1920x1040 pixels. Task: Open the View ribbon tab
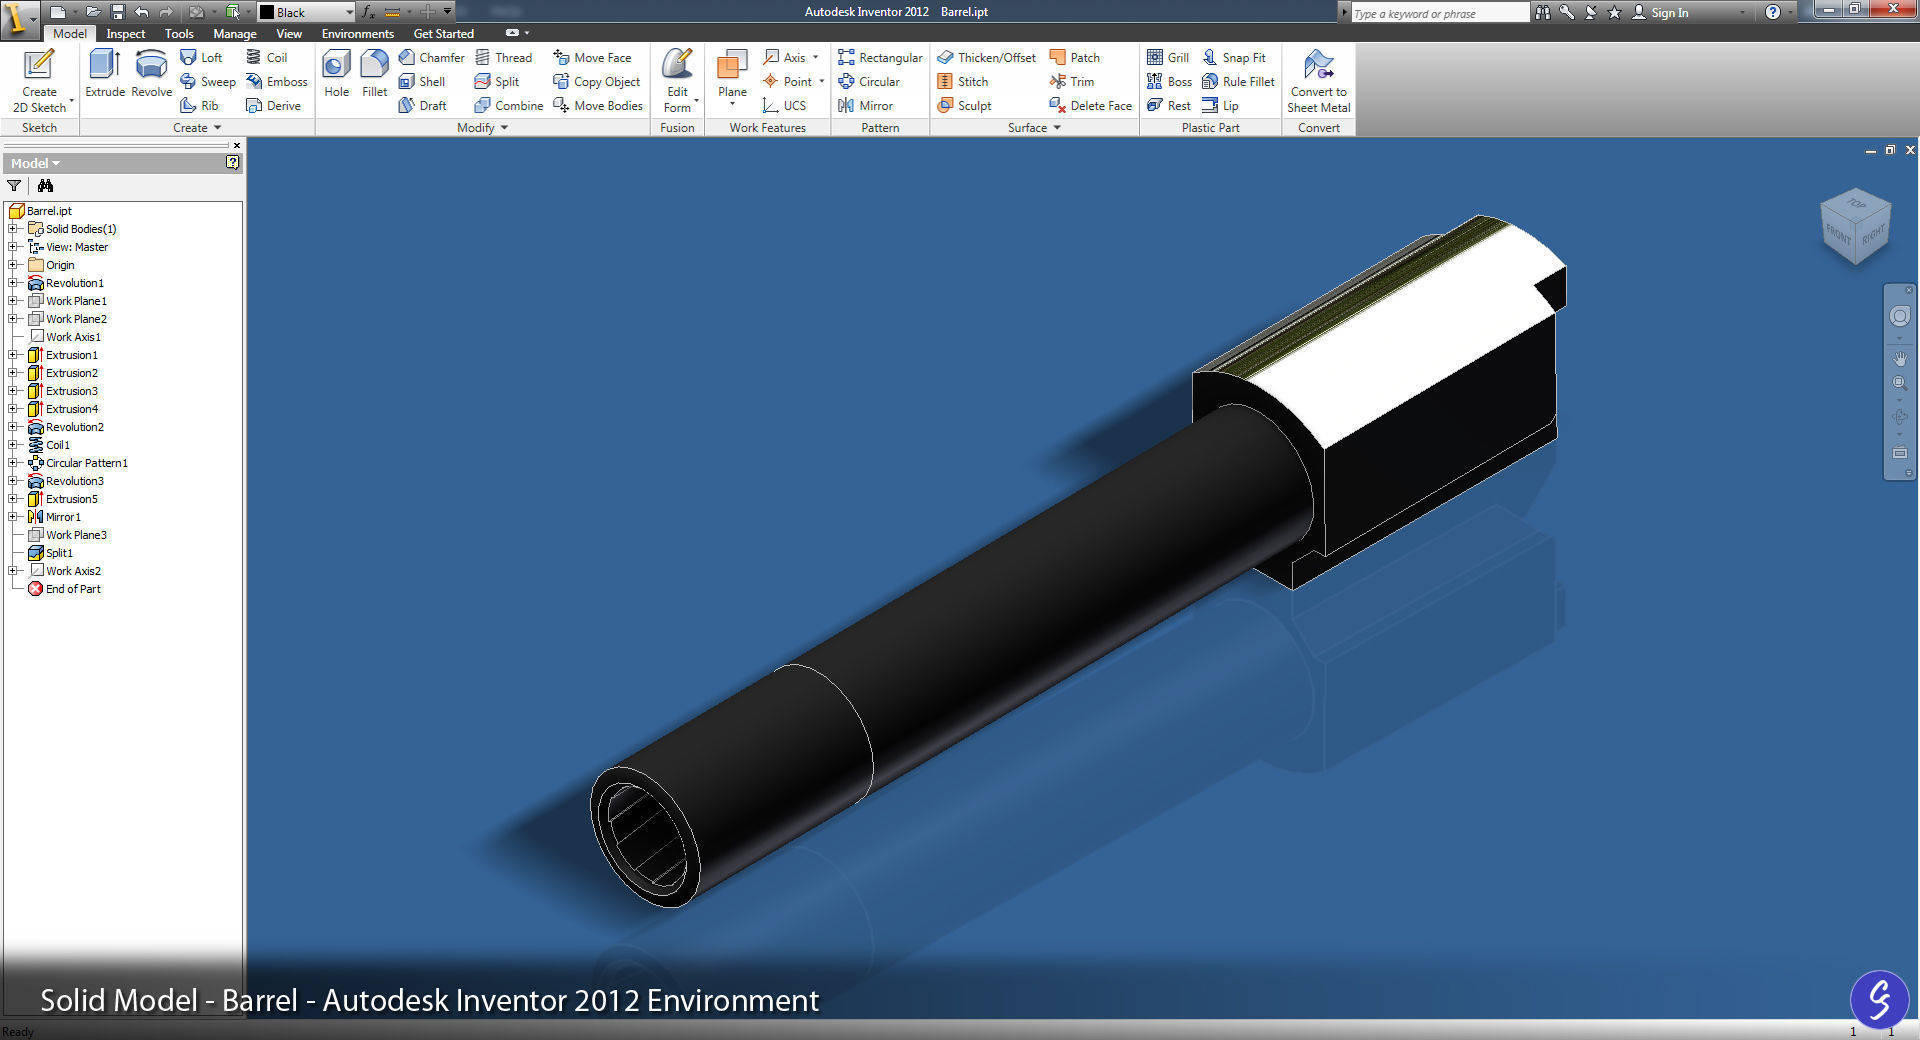[x=289, y=34]
